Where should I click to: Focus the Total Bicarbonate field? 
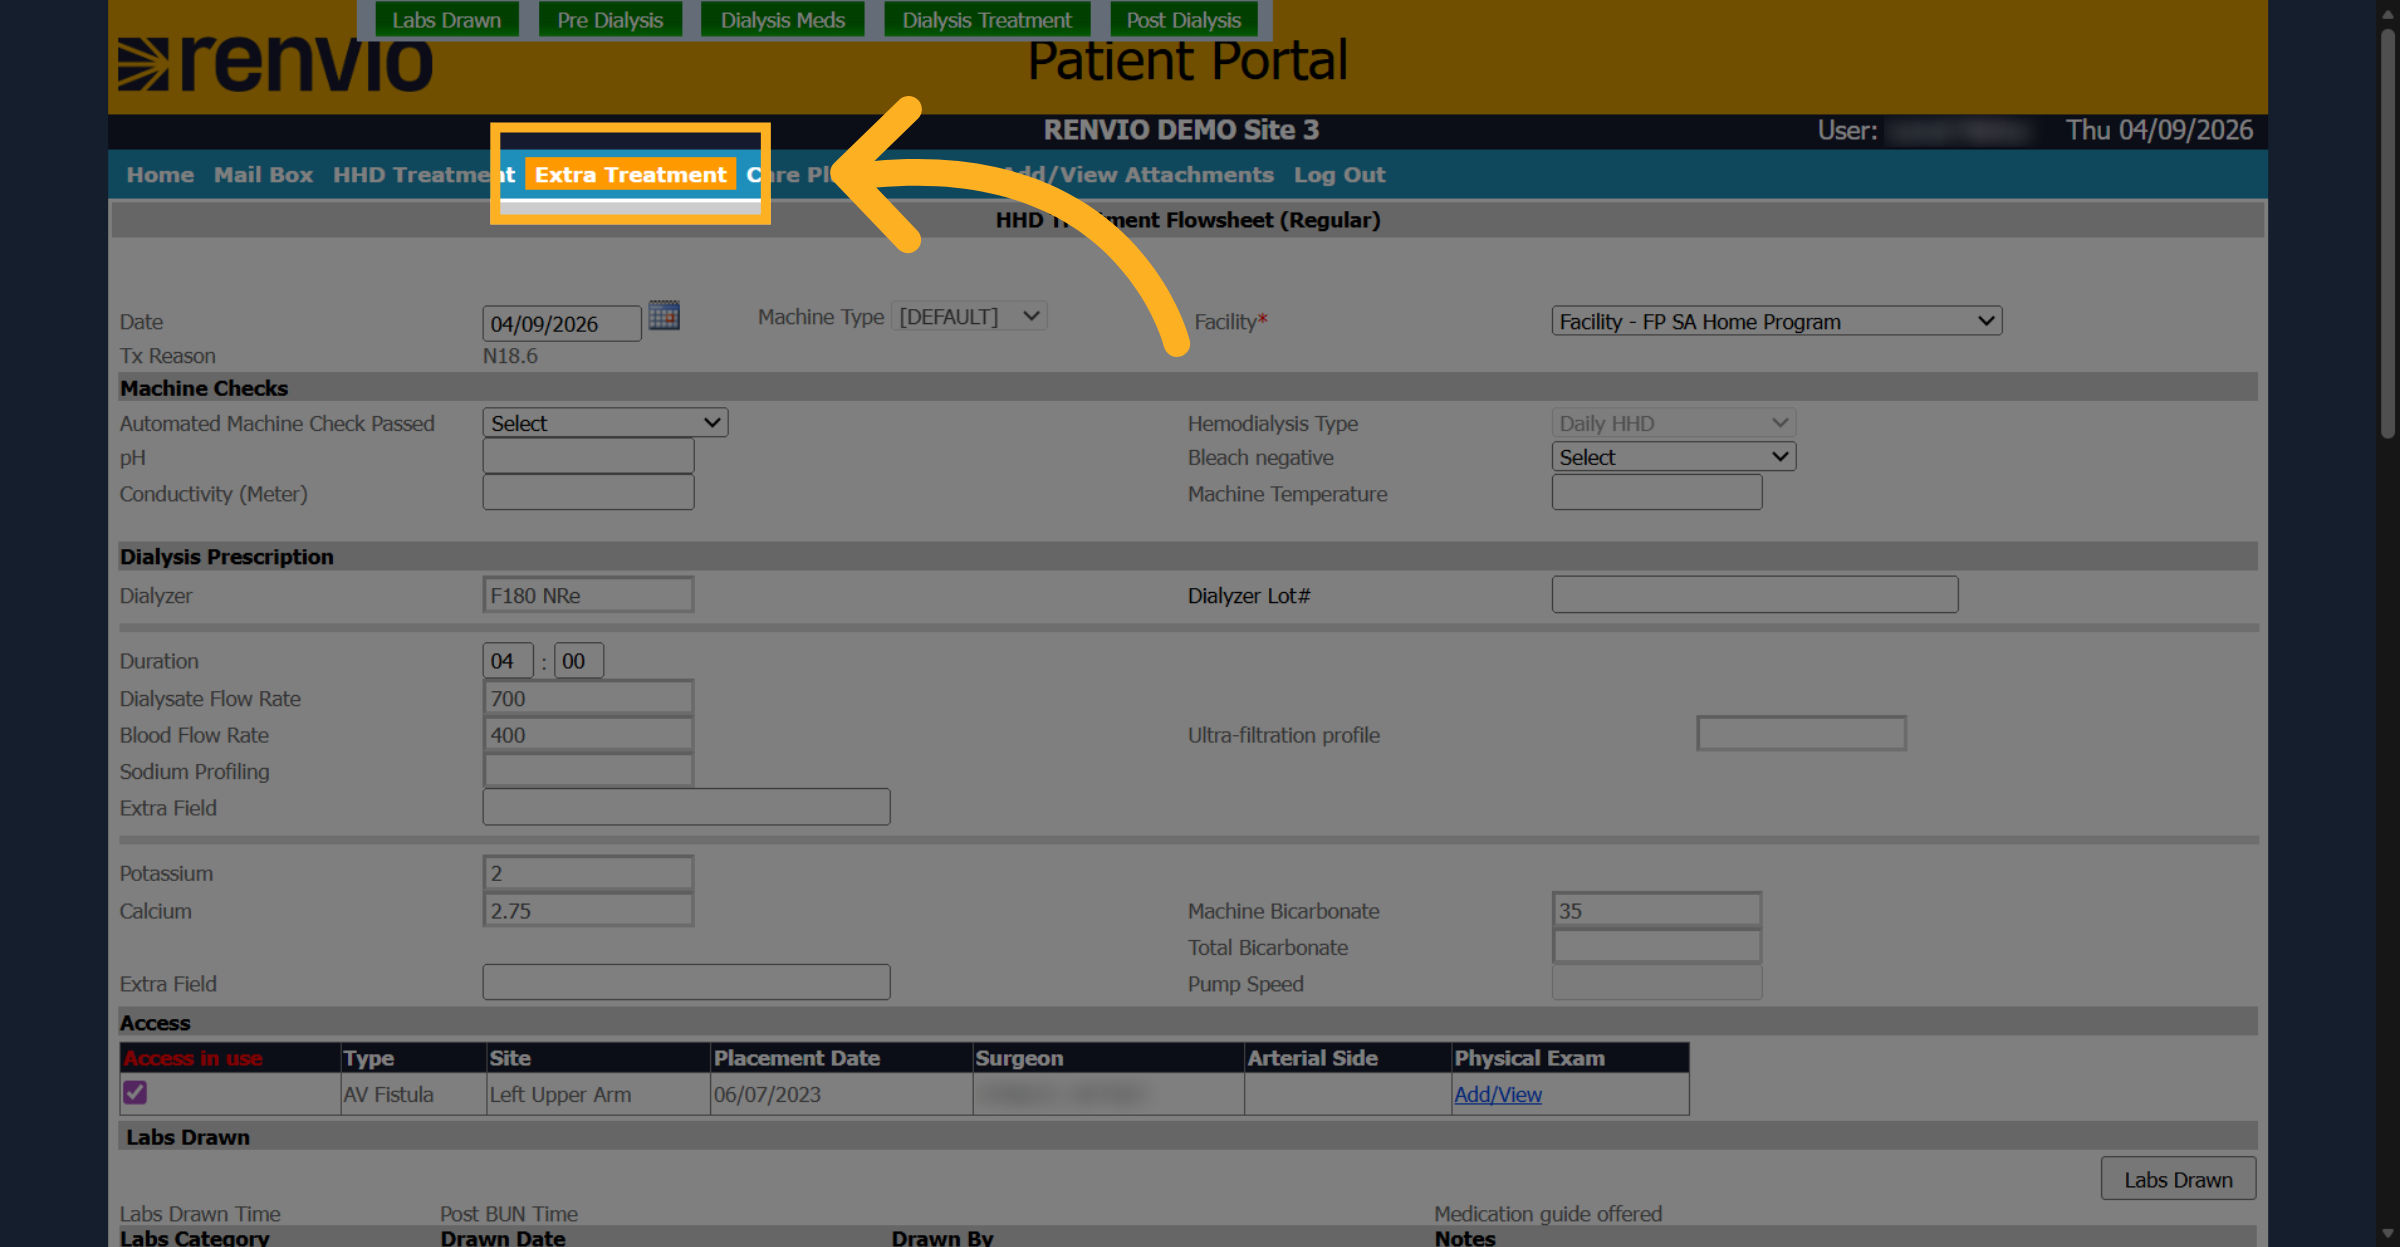pos(1657,947)
